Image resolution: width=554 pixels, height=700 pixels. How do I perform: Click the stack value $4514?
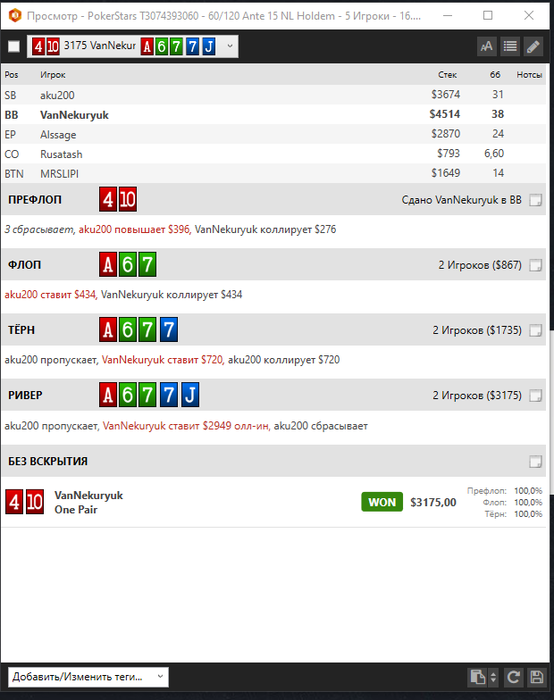[x=445, y=114]
